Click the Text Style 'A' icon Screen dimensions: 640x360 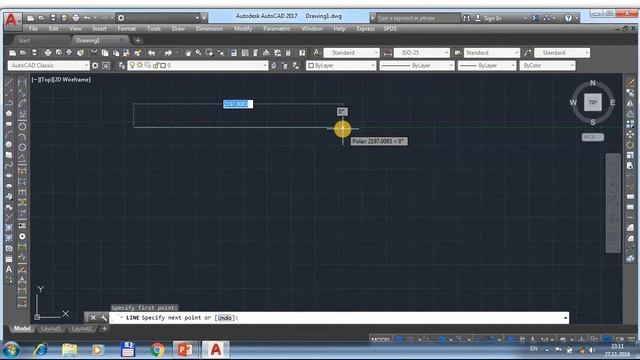click(x=317, y=53)
